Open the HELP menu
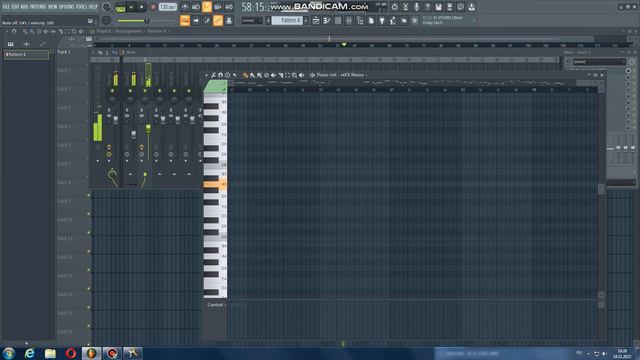640x360 pixels. tap(93, 7)
